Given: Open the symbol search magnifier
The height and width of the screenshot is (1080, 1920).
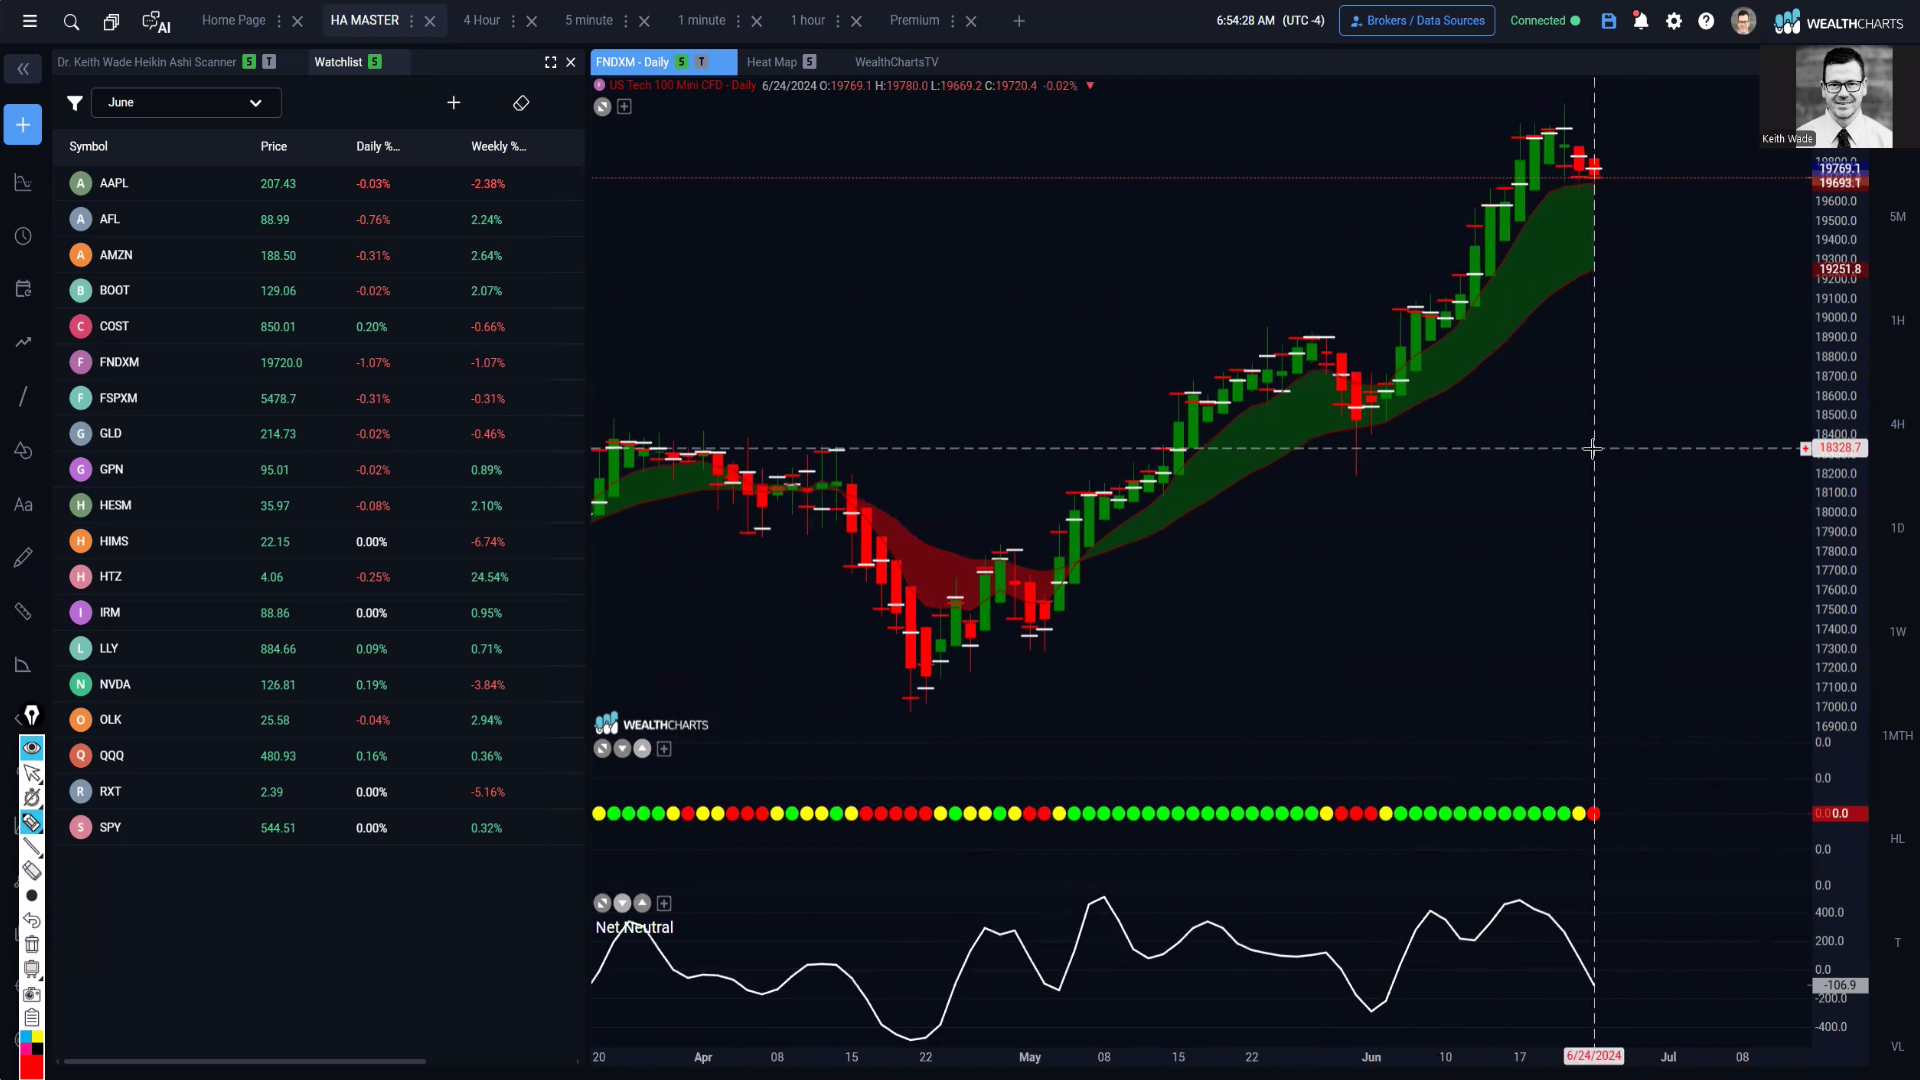Looking at the screenshot, I should pos(71,21).
